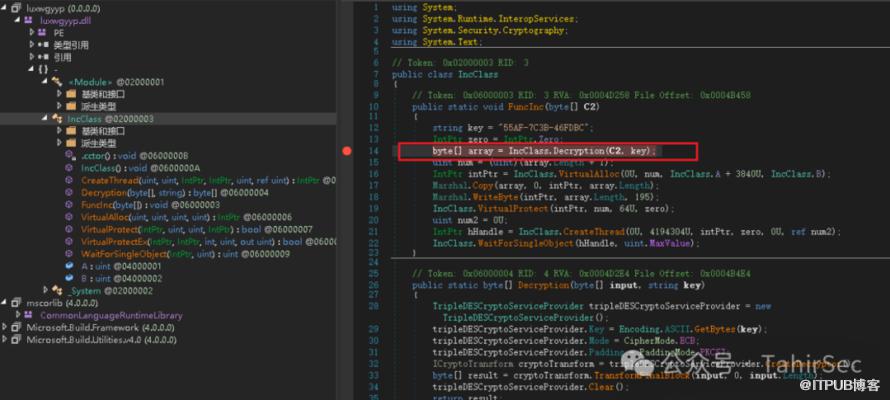Select the <Module> @02000001 tree label
The width and height of the screenshot is (890, 400).
[116, 82]
